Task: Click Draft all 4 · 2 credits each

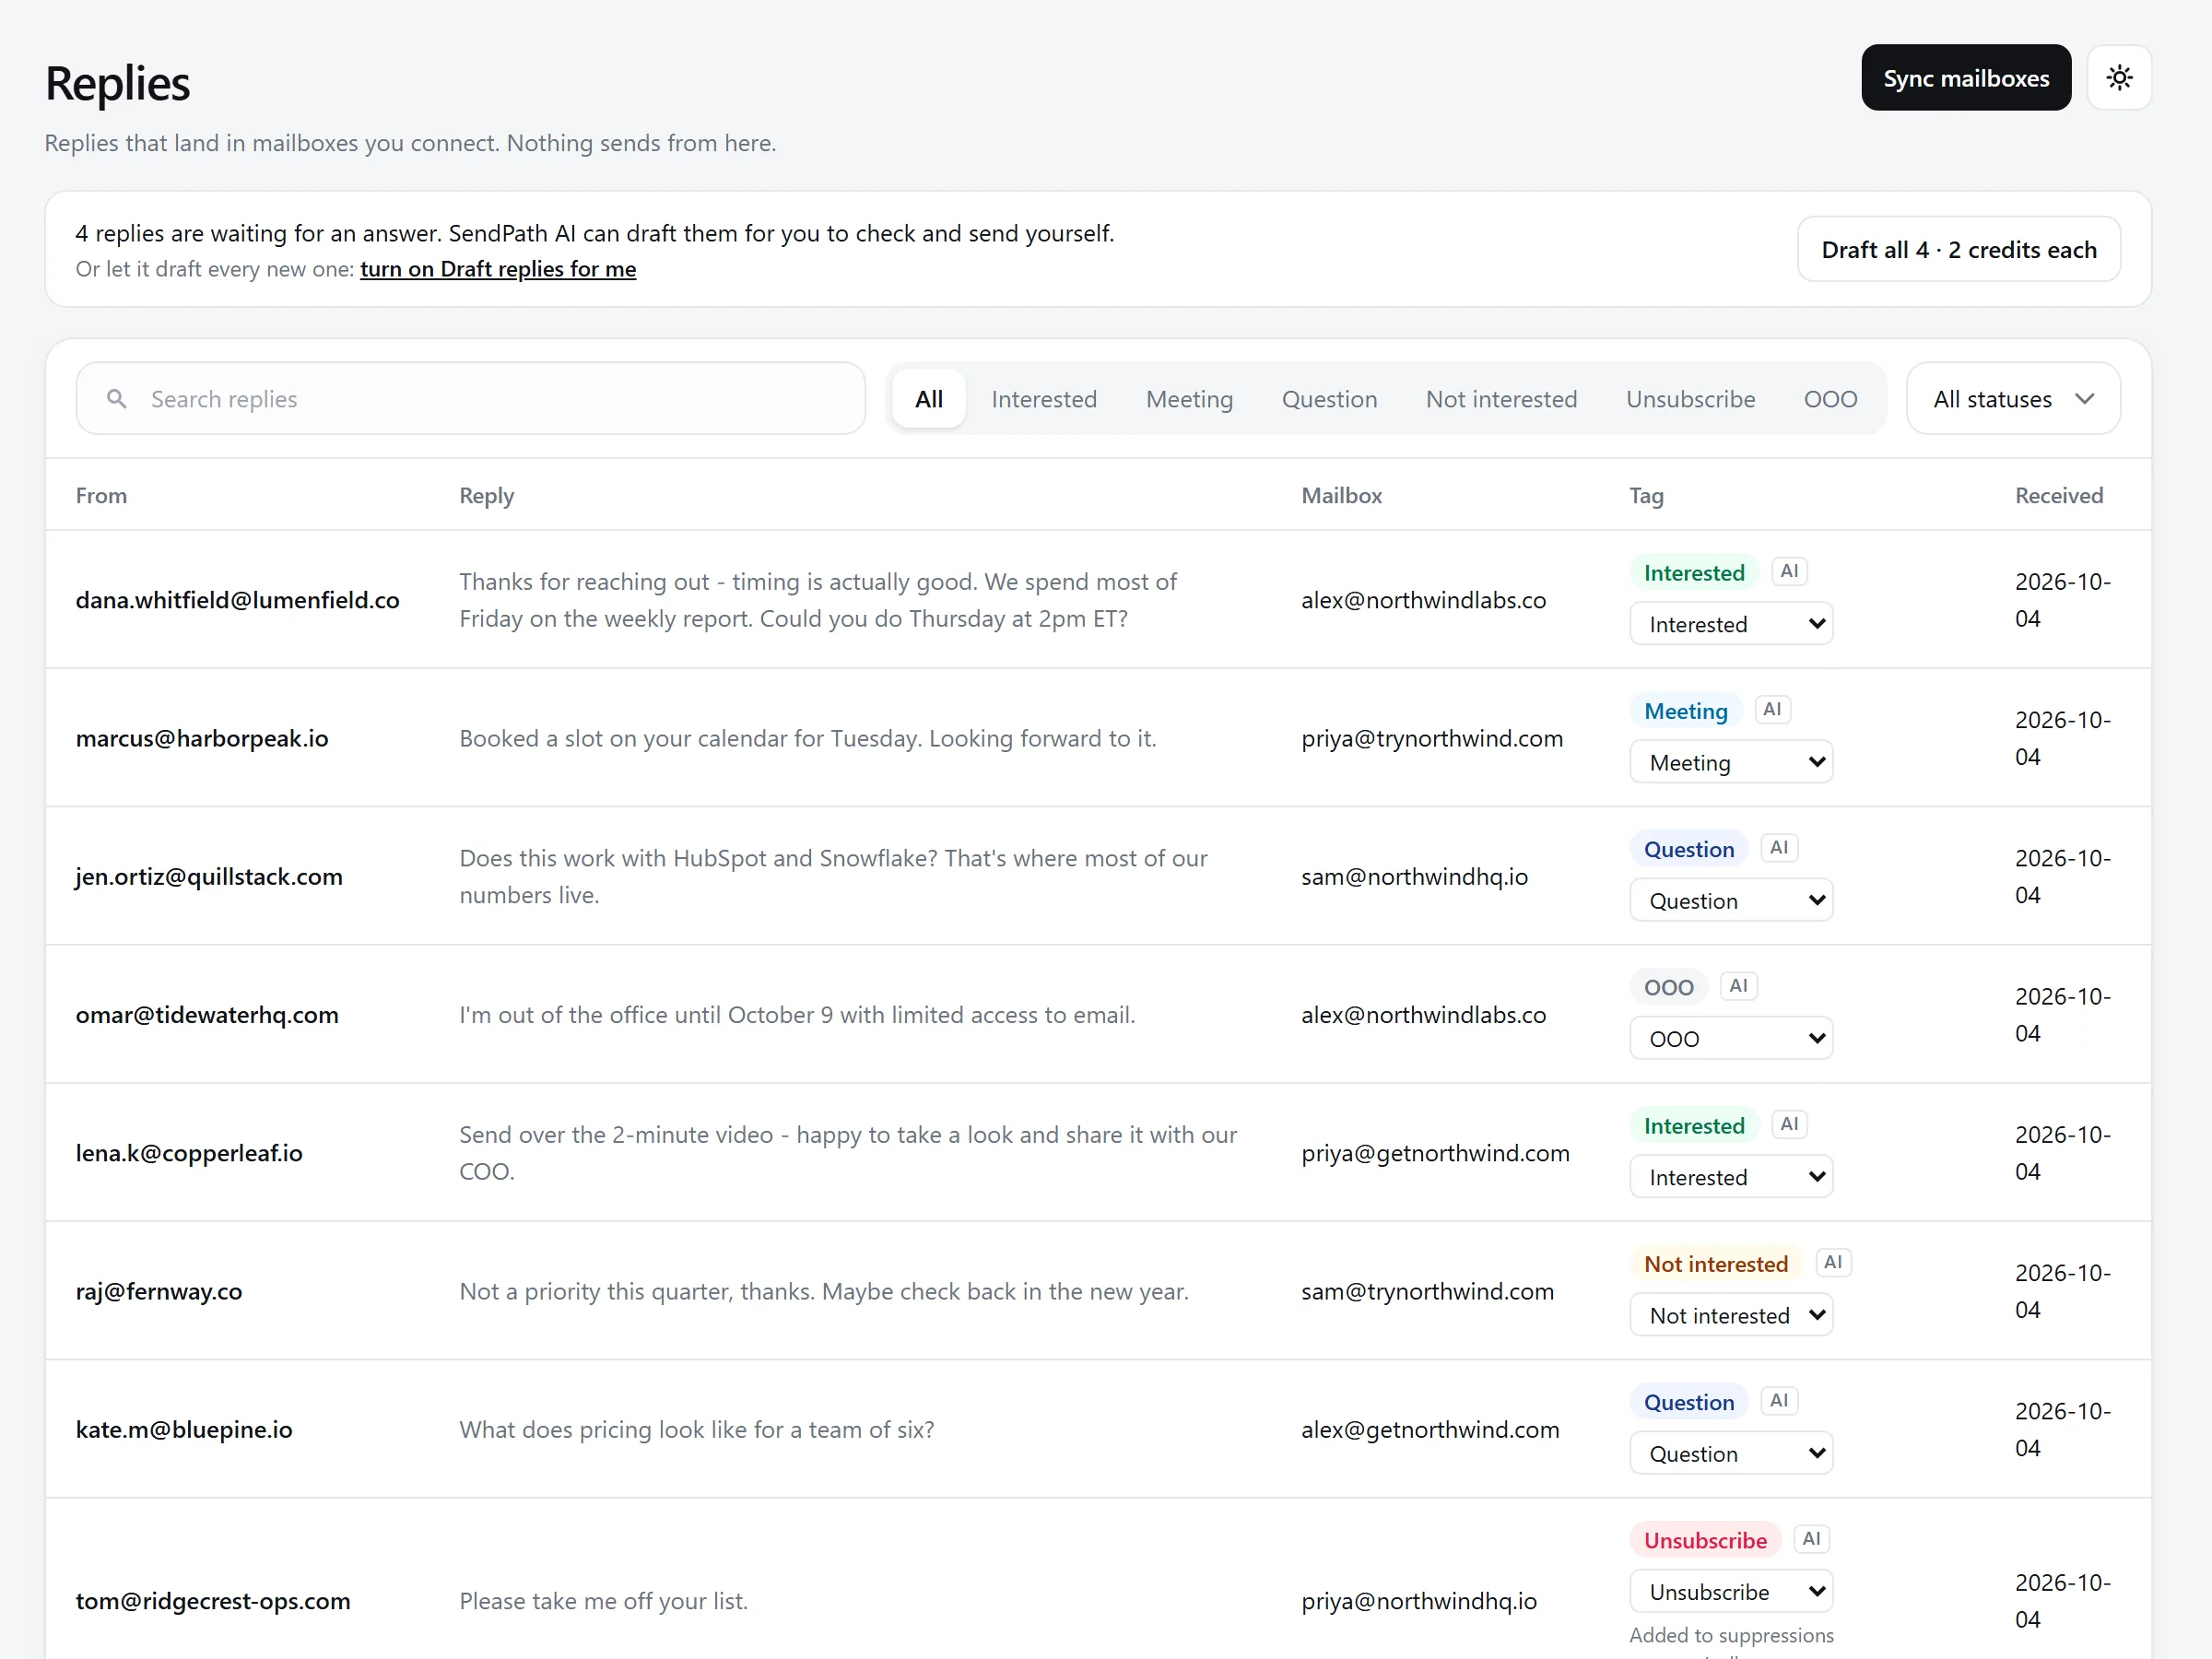Action: (x=1958, y=249)
